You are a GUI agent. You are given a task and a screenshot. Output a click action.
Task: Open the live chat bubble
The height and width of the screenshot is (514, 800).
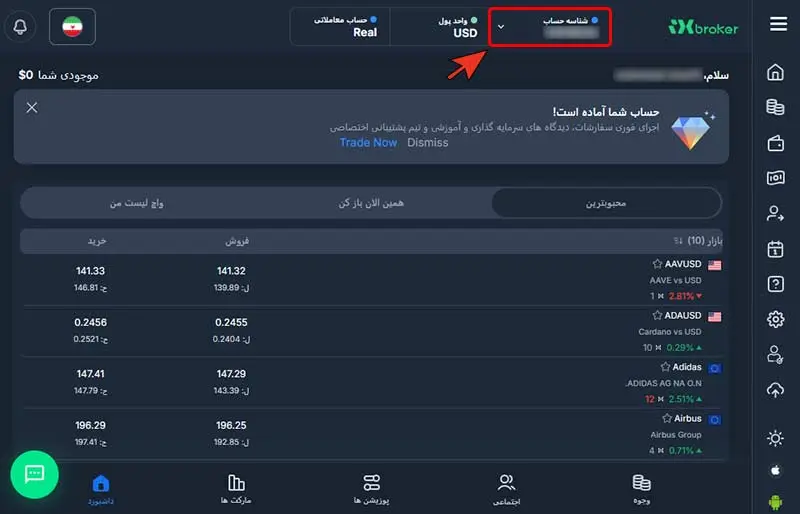[x=34, y=474]
